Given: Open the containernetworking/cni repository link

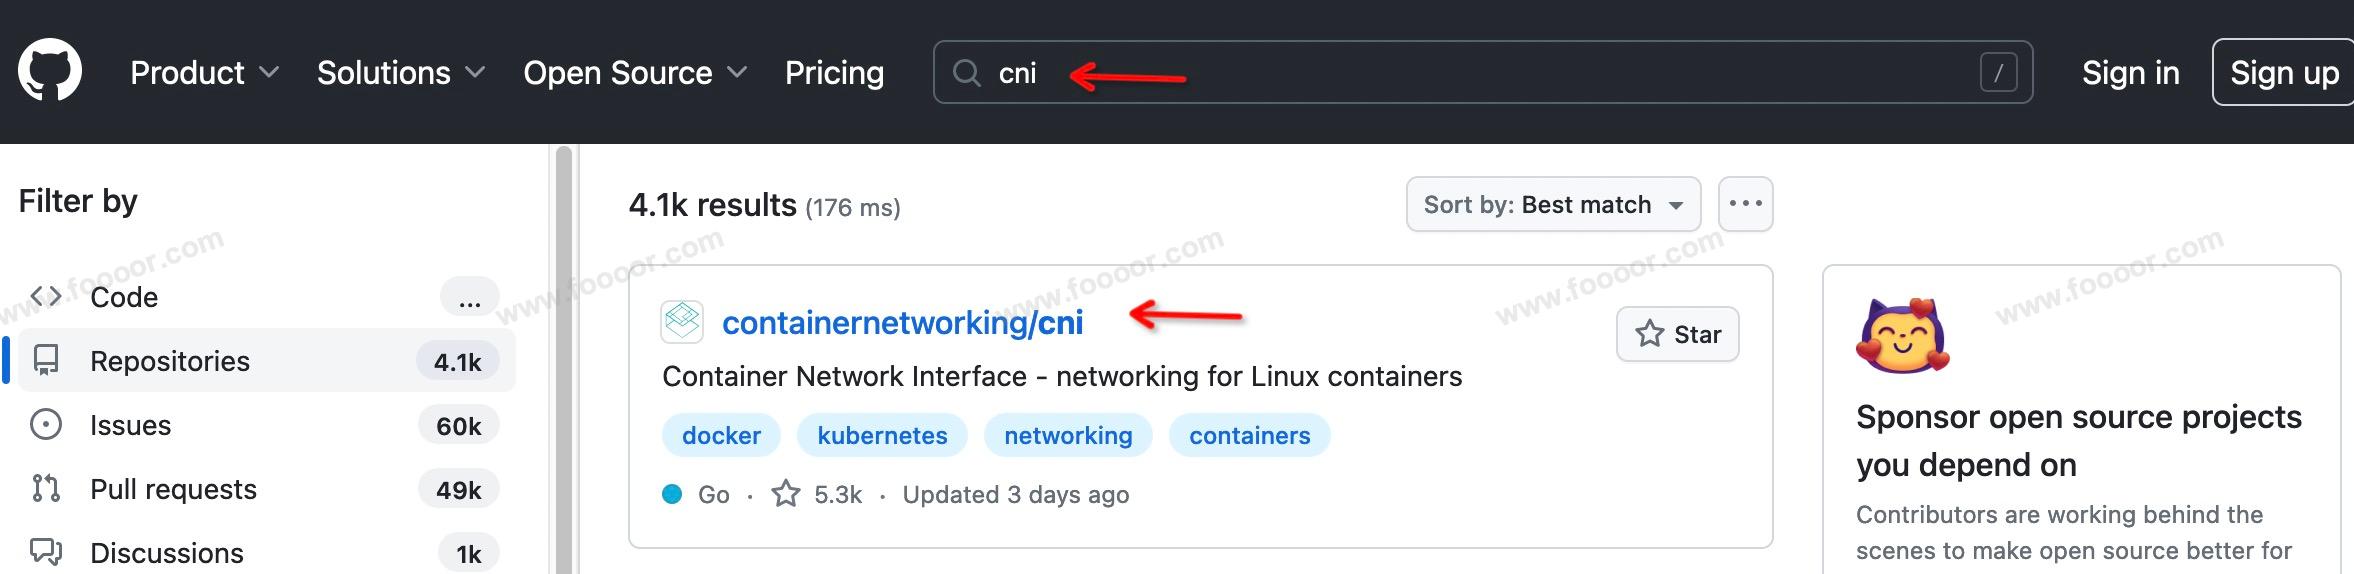Looking at the screenshot, I should tap(902, 322).
